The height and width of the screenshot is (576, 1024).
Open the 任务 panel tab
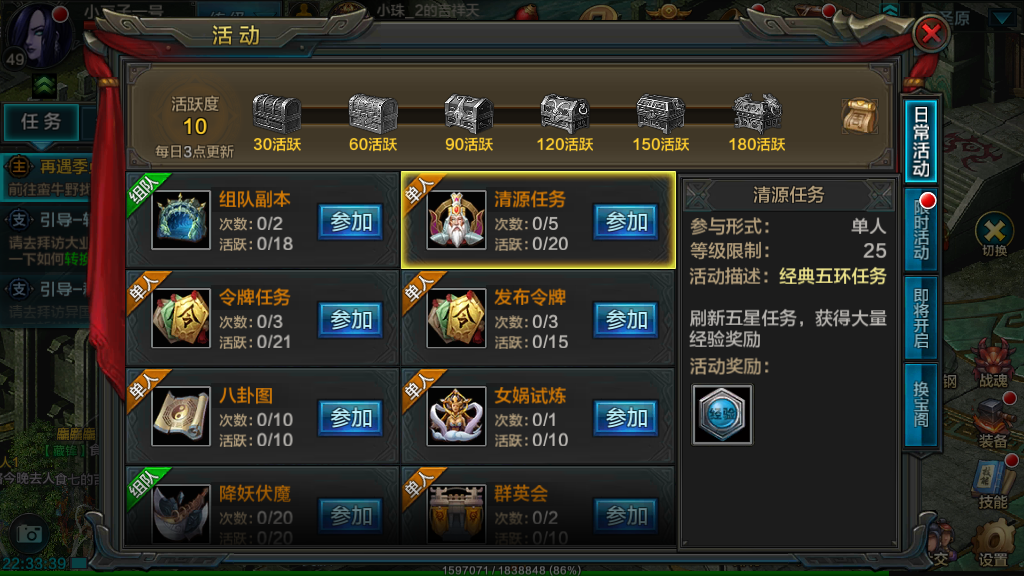tap(41, 121)
